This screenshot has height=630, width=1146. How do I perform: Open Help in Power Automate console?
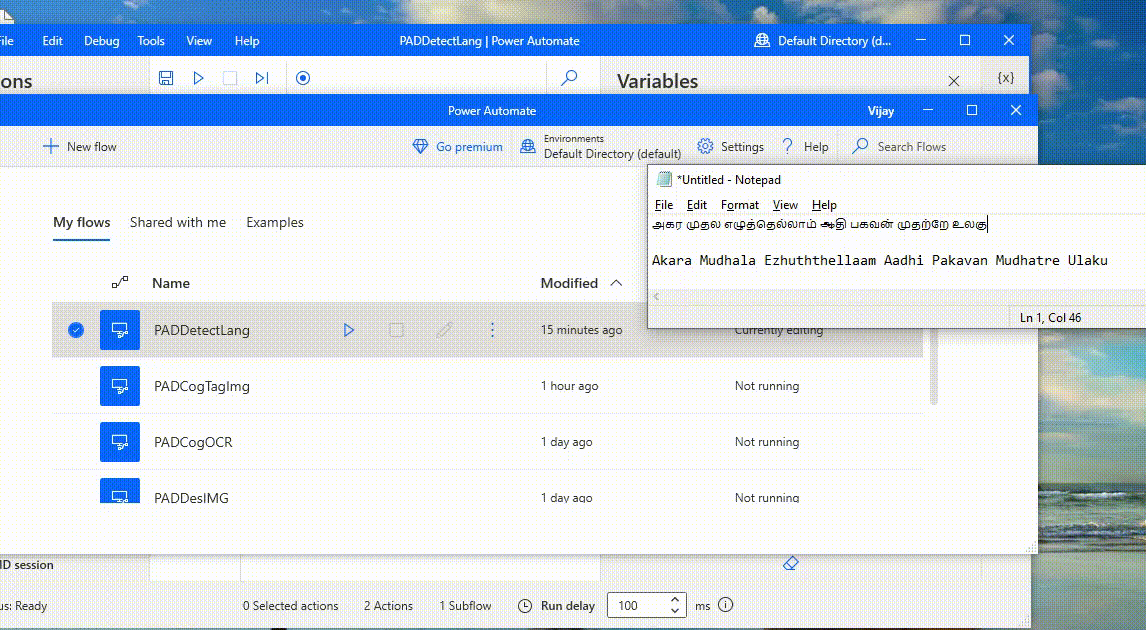[x=805, y=146]
